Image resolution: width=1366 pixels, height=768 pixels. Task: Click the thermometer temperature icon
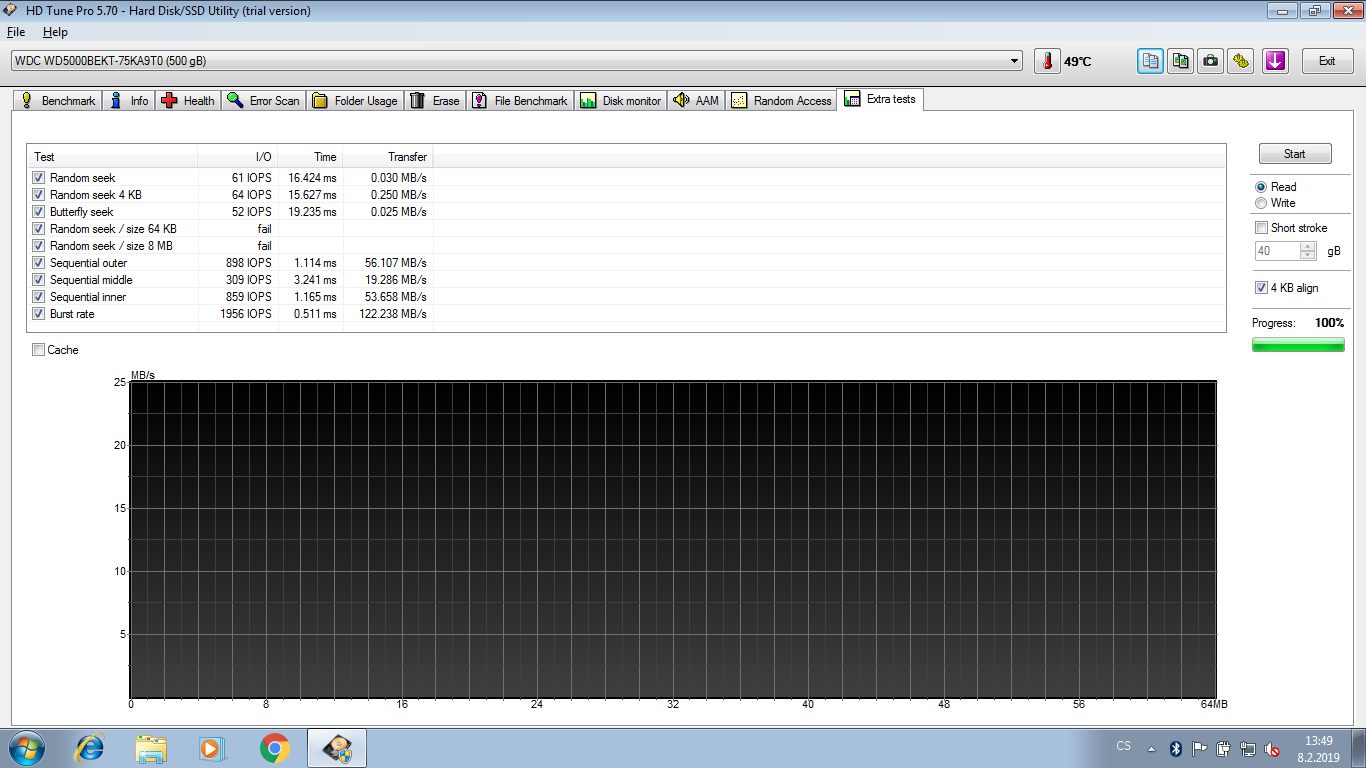coord(1047,61)
